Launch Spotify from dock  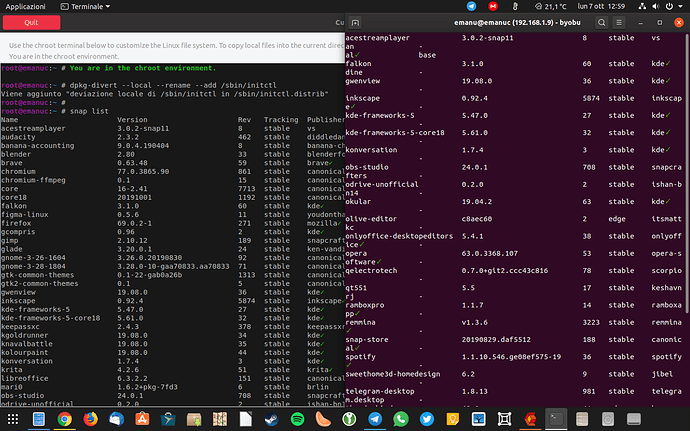[297, 419]
